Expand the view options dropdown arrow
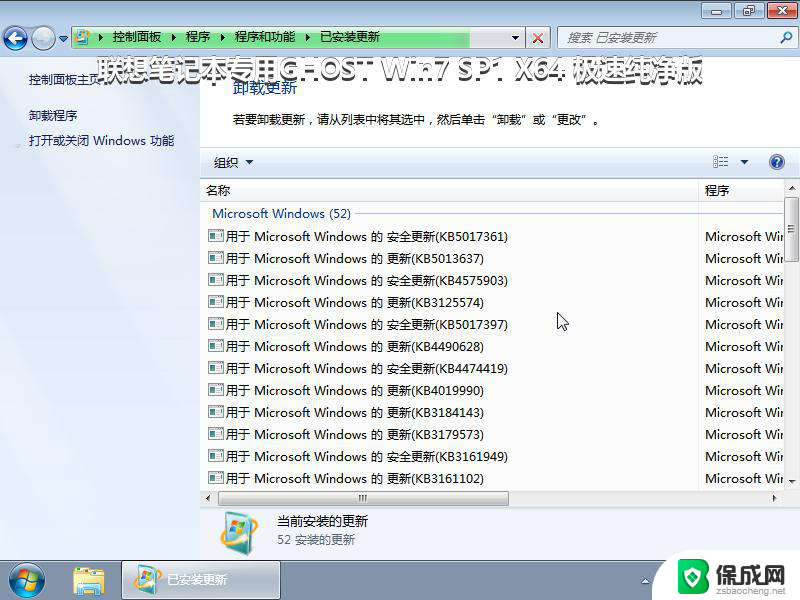Screen dimensions: 800x600 pyautogui.click(x=744, y=162)
